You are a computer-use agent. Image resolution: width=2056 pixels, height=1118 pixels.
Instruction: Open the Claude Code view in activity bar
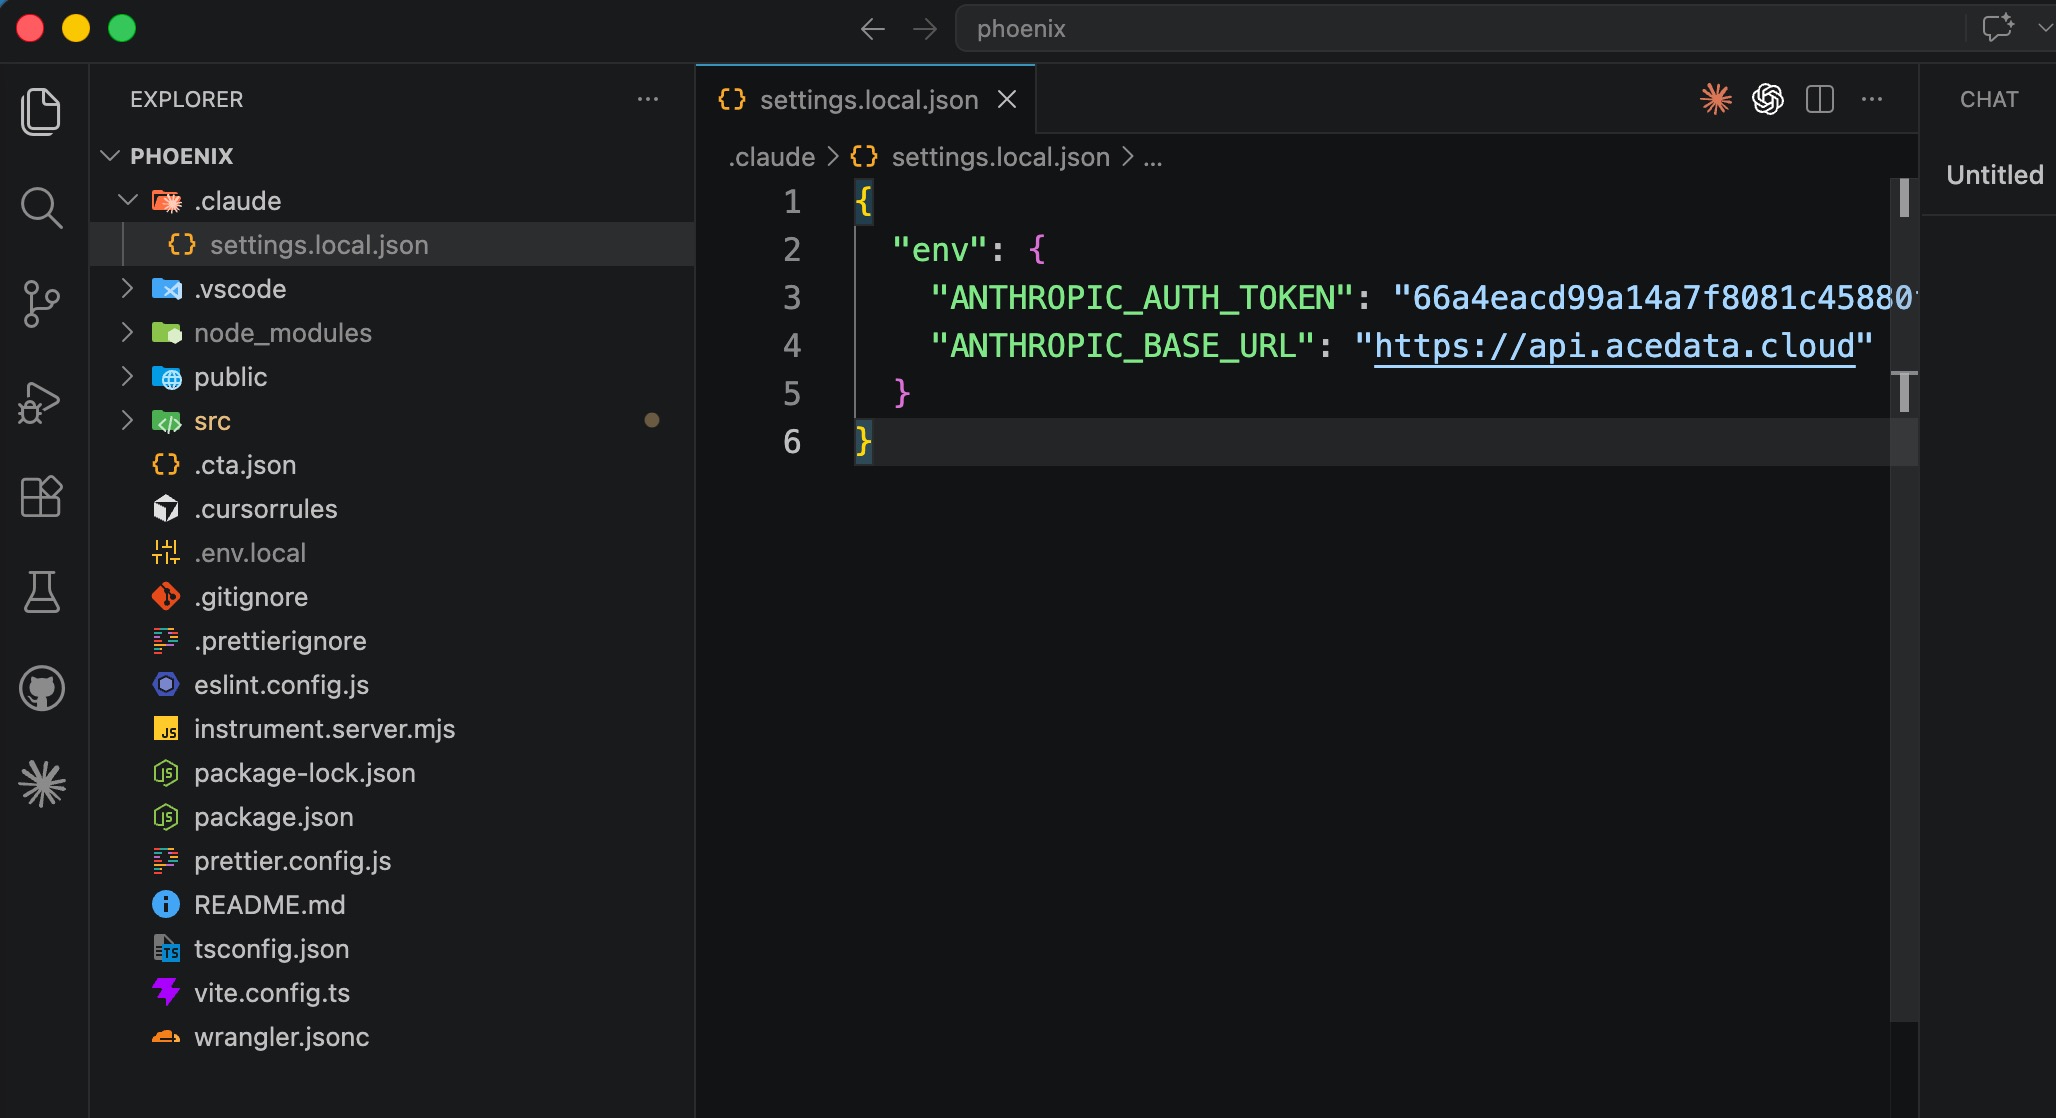pyautogui.click(x=41, y=784)
